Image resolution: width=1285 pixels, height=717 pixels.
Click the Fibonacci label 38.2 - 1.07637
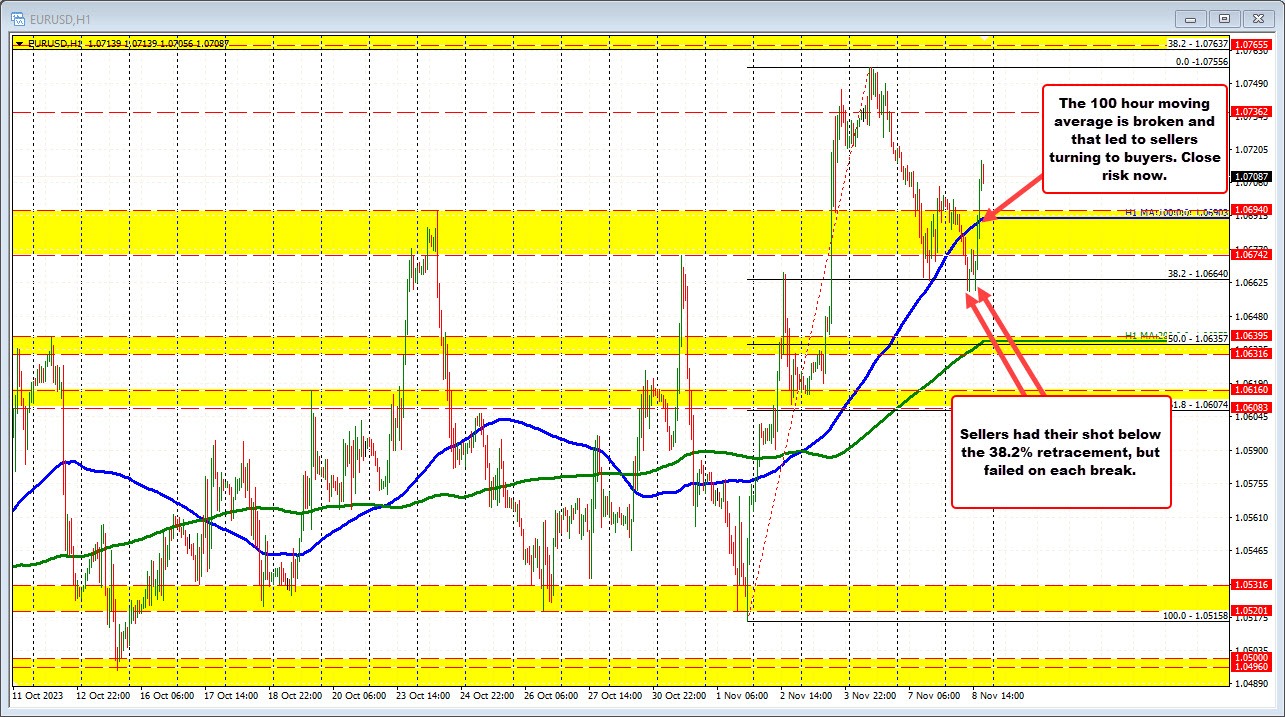point(1197,44)
